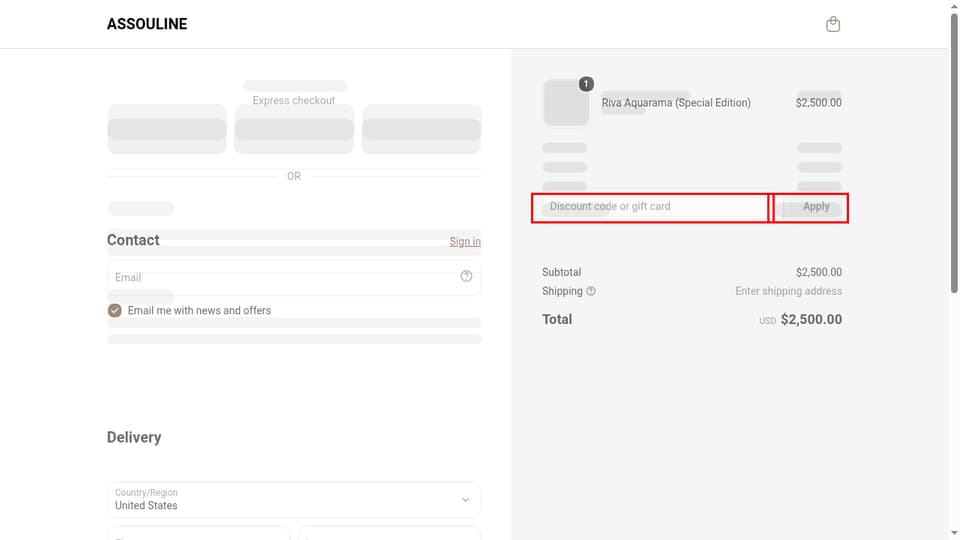Click the Apply discount button
960x540 pixels.
coord(811,208)
